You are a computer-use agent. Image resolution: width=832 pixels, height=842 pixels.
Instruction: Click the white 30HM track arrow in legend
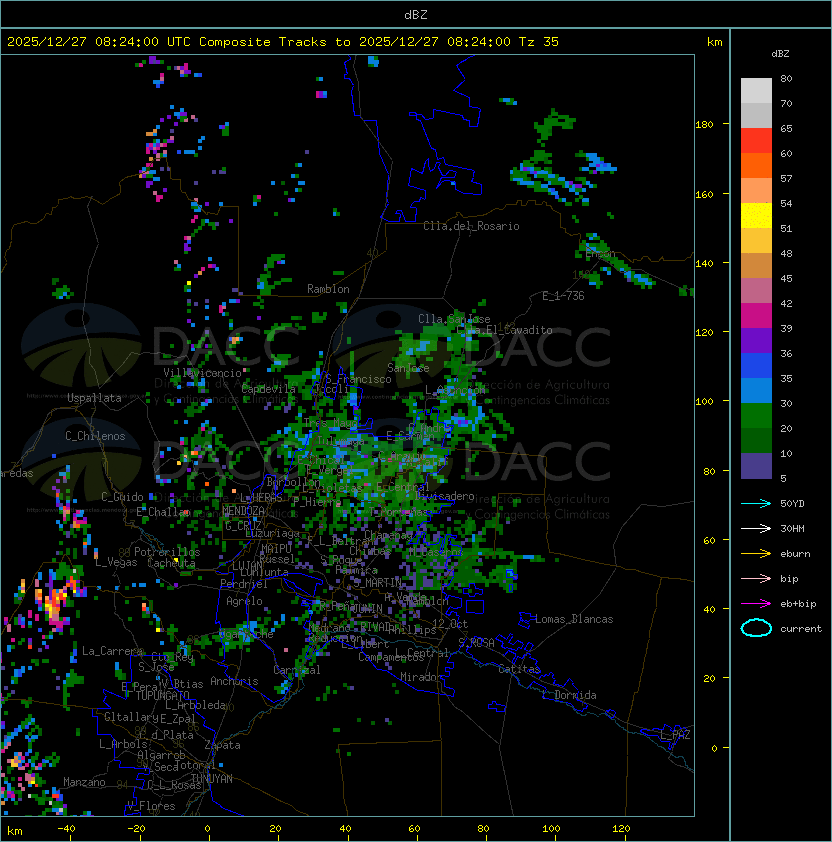coord(756,529)
